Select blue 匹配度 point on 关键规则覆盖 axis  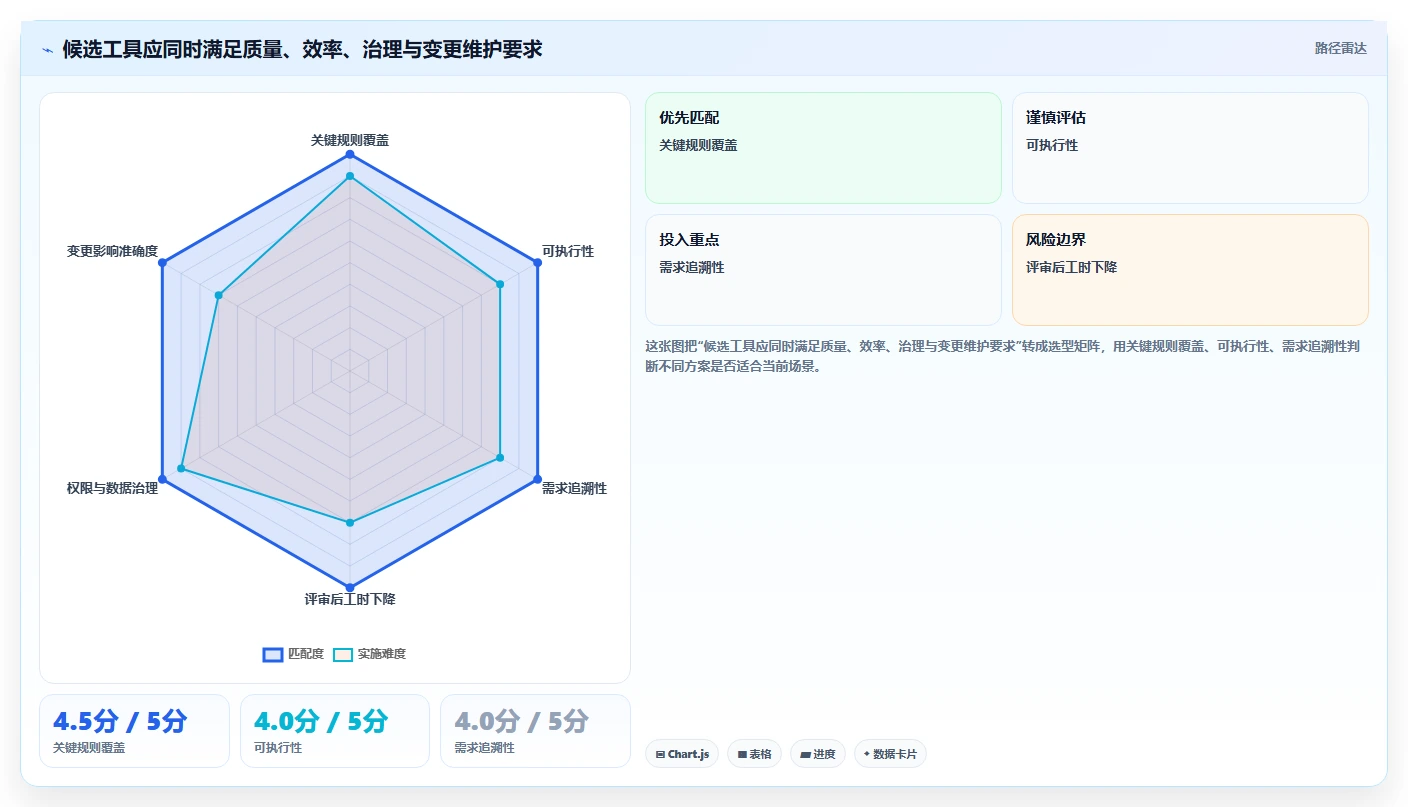point(350,155)
